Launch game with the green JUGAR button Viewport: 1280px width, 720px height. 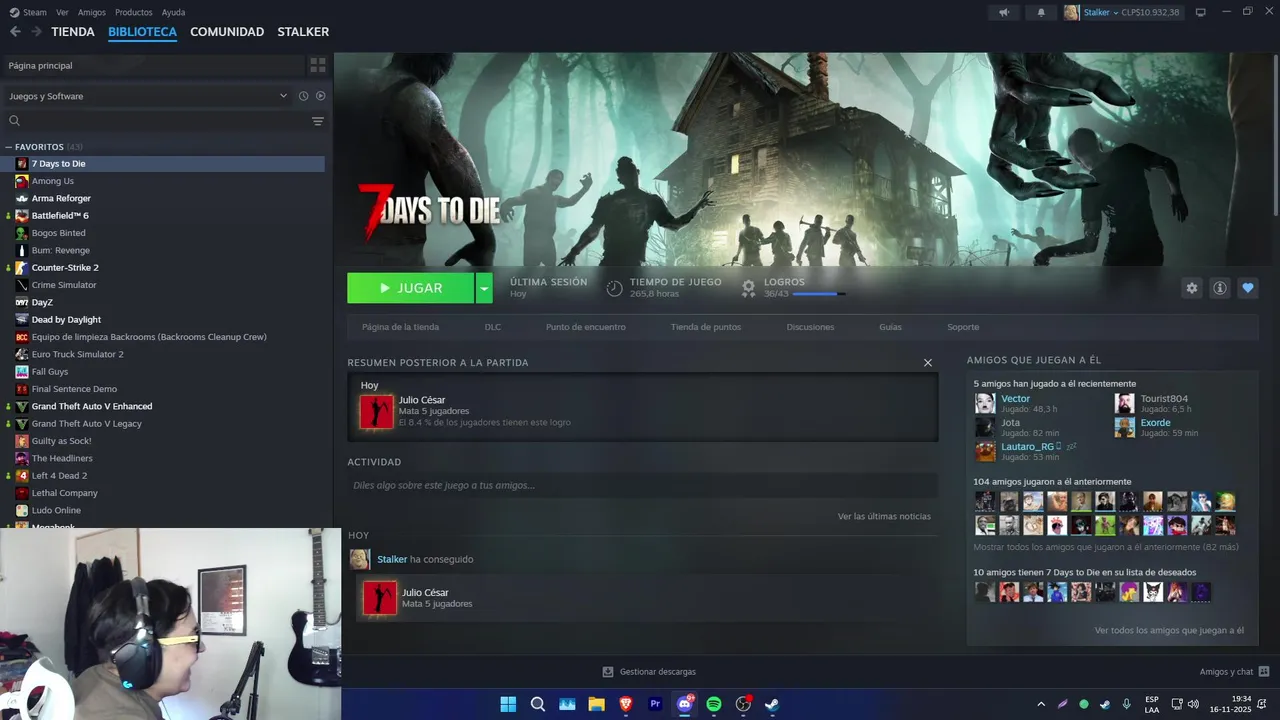pyautogui.click(x=410, y=288)
